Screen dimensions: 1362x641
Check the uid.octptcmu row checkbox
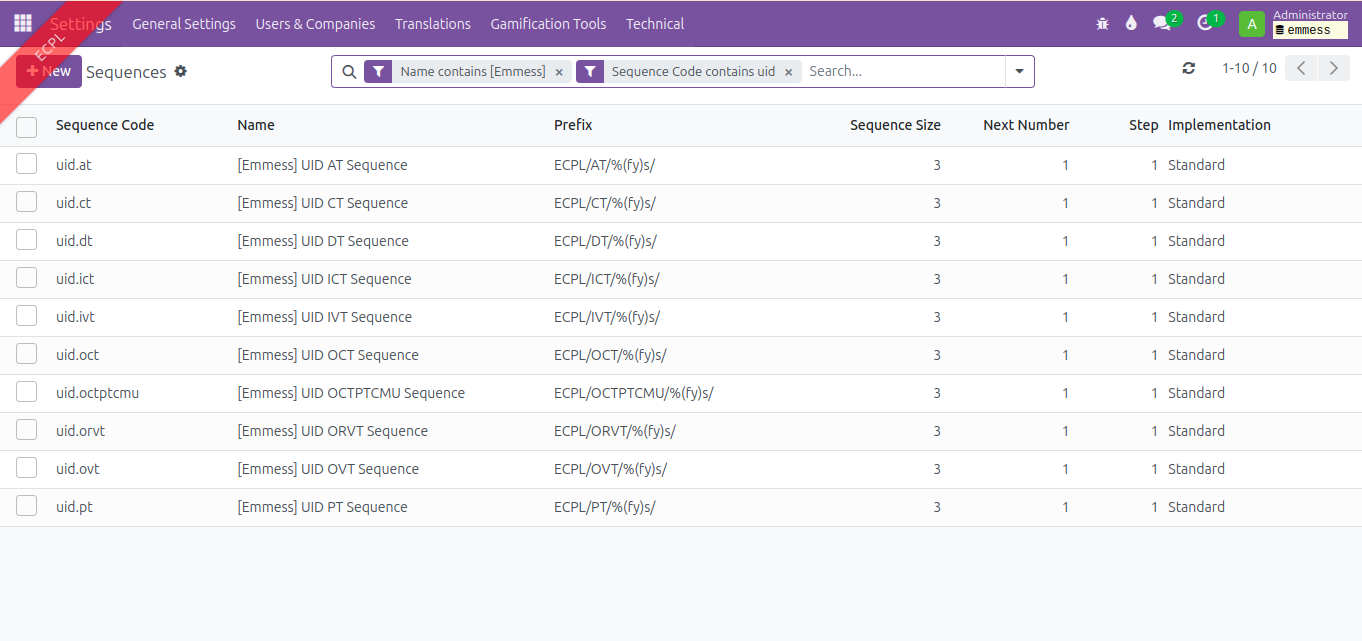pos(27,392)
